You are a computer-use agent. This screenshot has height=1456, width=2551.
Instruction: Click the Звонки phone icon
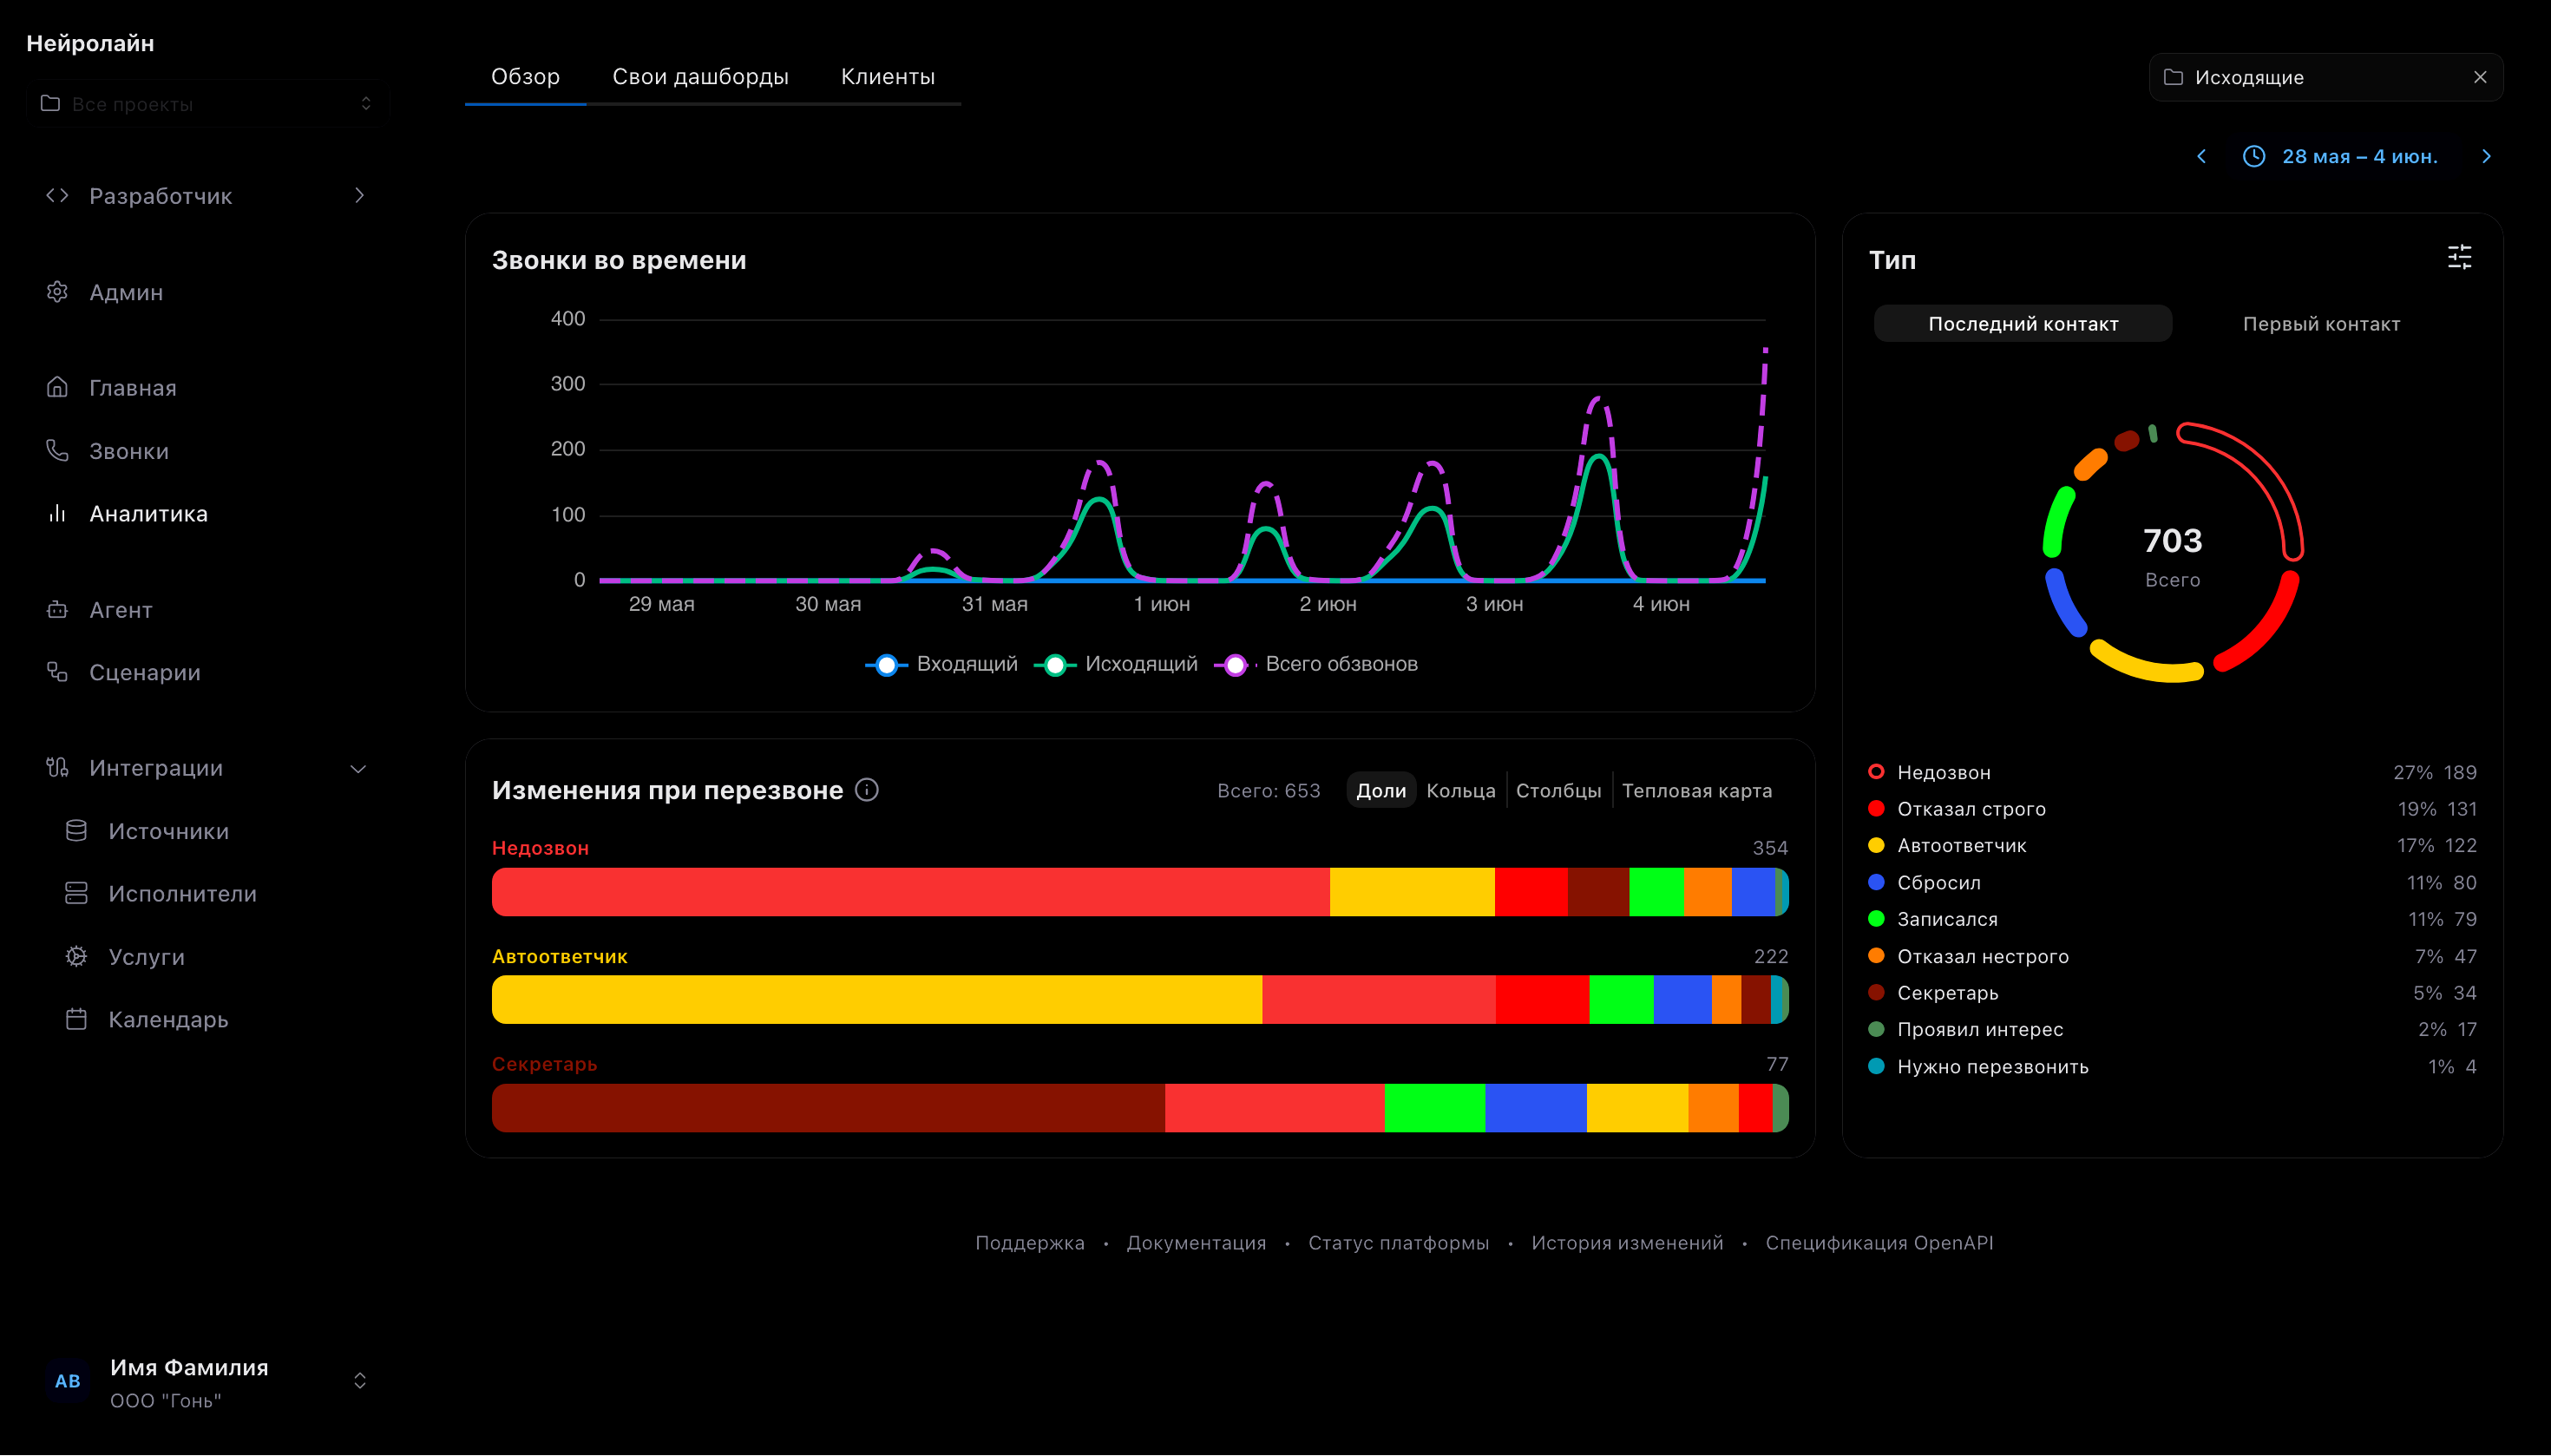(57, 451)
